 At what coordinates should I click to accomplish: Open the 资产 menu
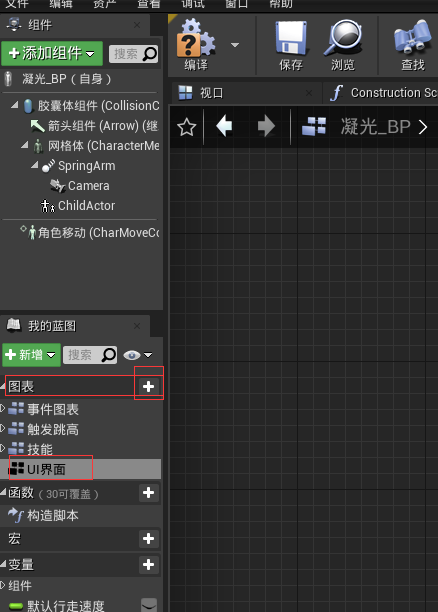(105, 4)
